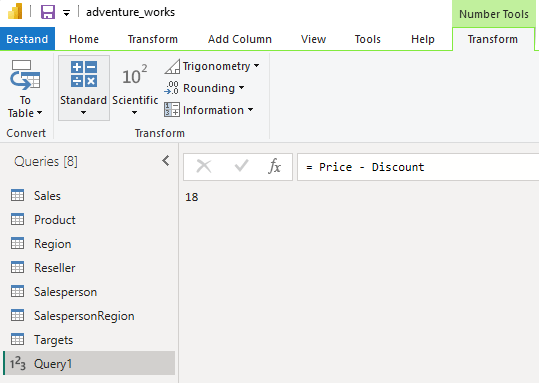Collapse the Queries pane with chevron
Viewport: 539px width, 383px height.
click(166, 161)
